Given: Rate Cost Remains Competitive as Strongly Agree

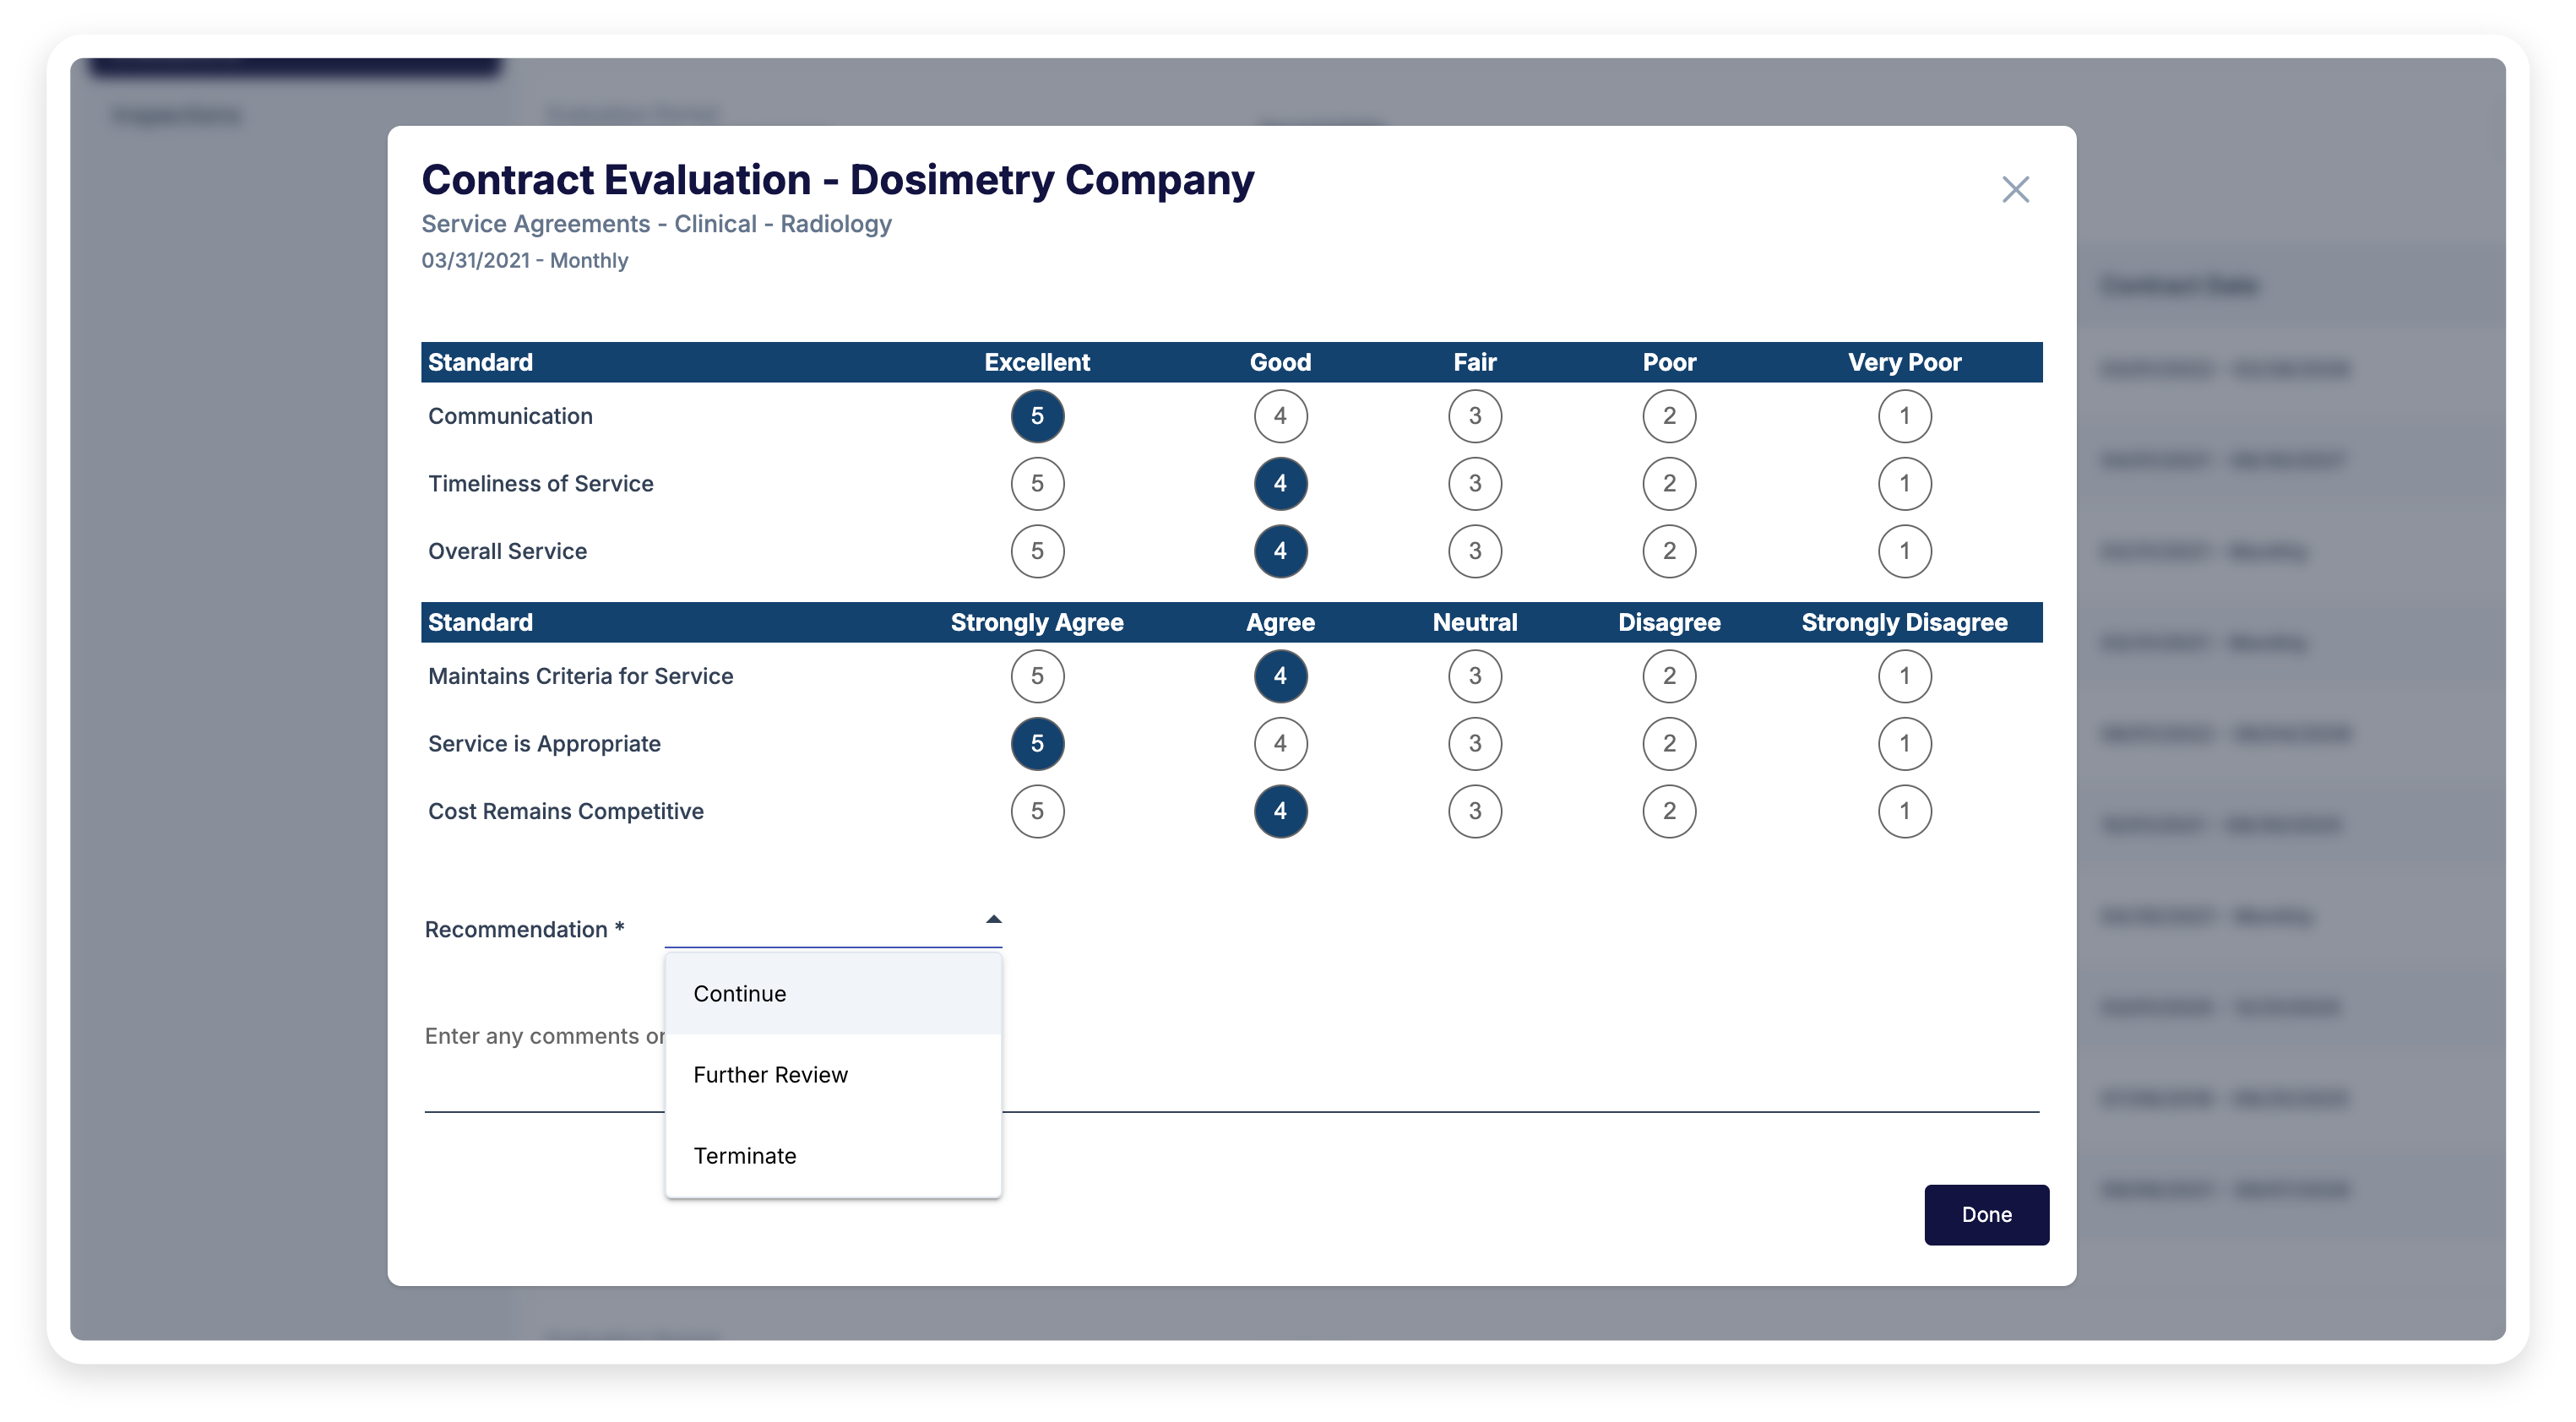Looking at the screenshot, I should (1037, 811).
